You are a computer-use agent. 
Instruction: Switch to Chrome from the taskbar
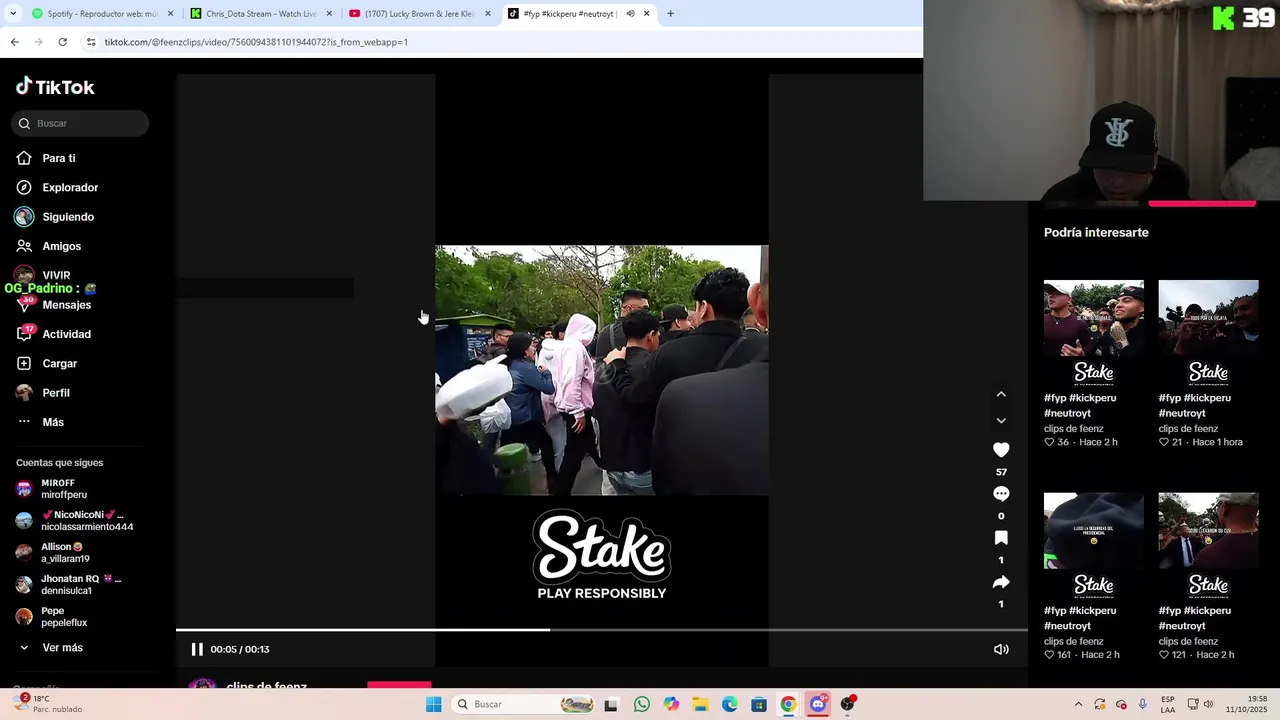pyautogui.click(x=788, y=704)
